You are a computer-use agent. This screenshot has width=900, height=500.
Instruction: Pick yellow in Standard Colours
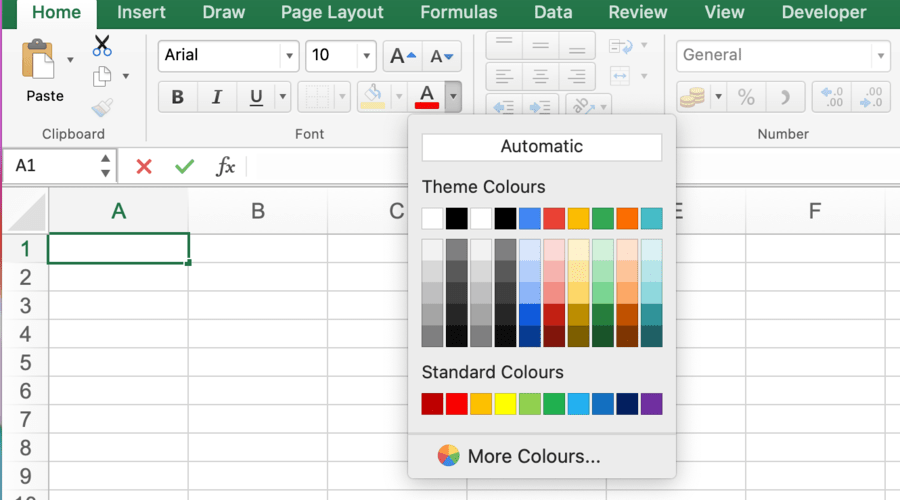tap(505, 404)
